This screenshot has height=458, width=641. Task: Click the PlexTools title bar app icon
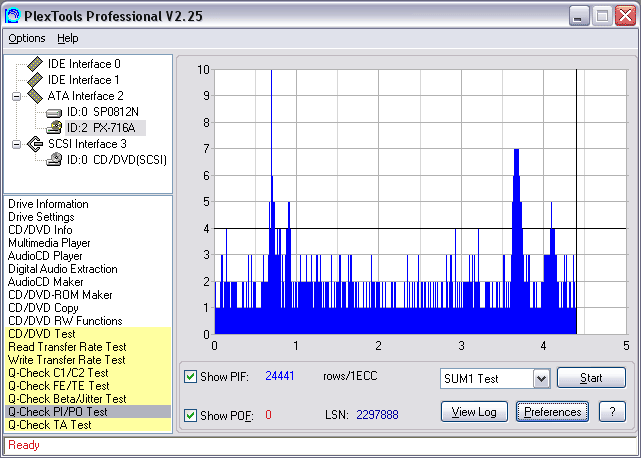[13, 16]
